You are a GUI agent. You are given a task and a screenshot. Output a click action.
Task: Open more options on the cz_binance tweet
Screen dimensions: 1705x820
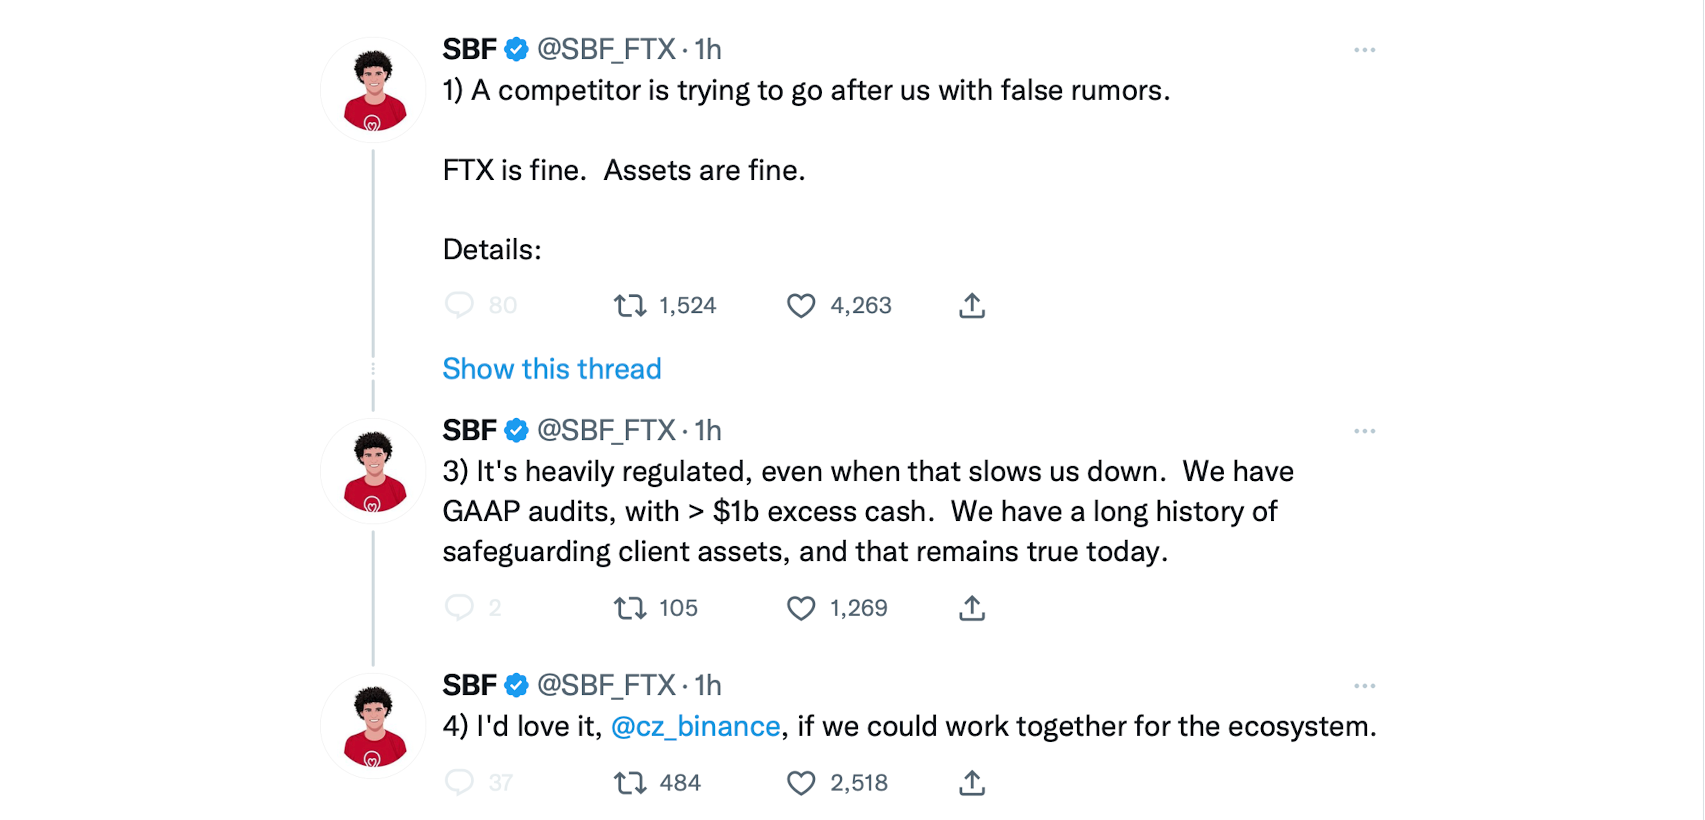click(1365, 686)
